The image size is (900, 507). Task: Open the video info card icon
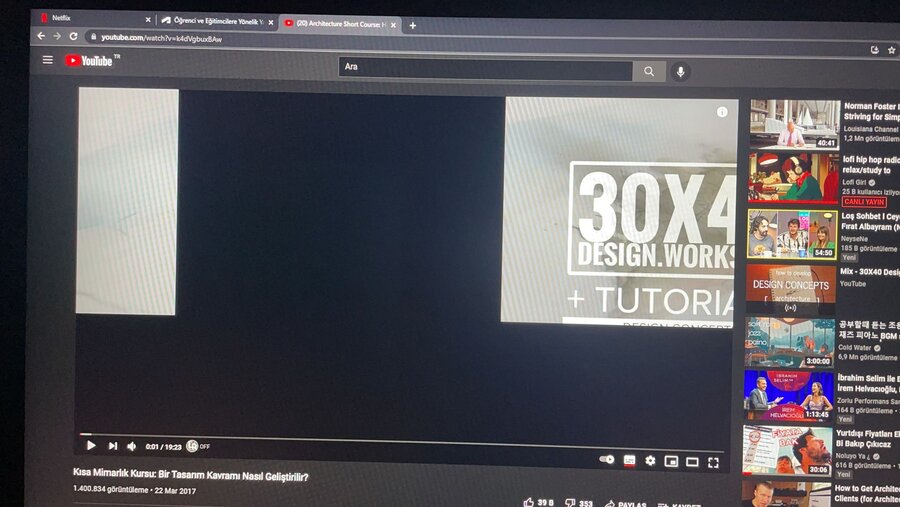[x=722, y=112]
